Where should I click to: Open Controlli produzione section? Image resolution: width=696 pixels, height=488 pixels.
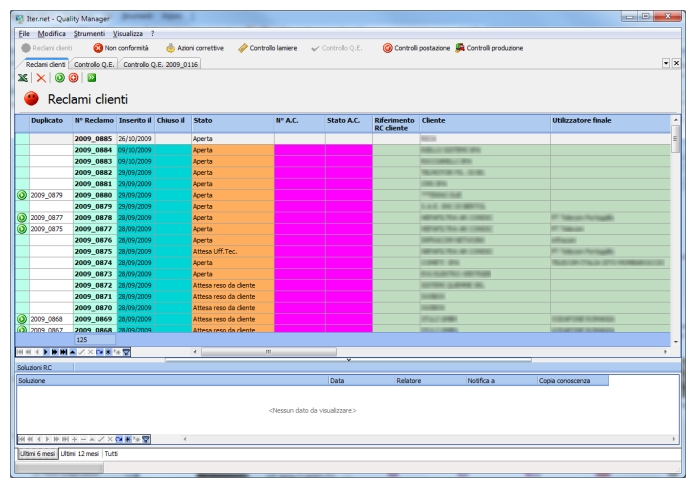(x=489, y=48)
